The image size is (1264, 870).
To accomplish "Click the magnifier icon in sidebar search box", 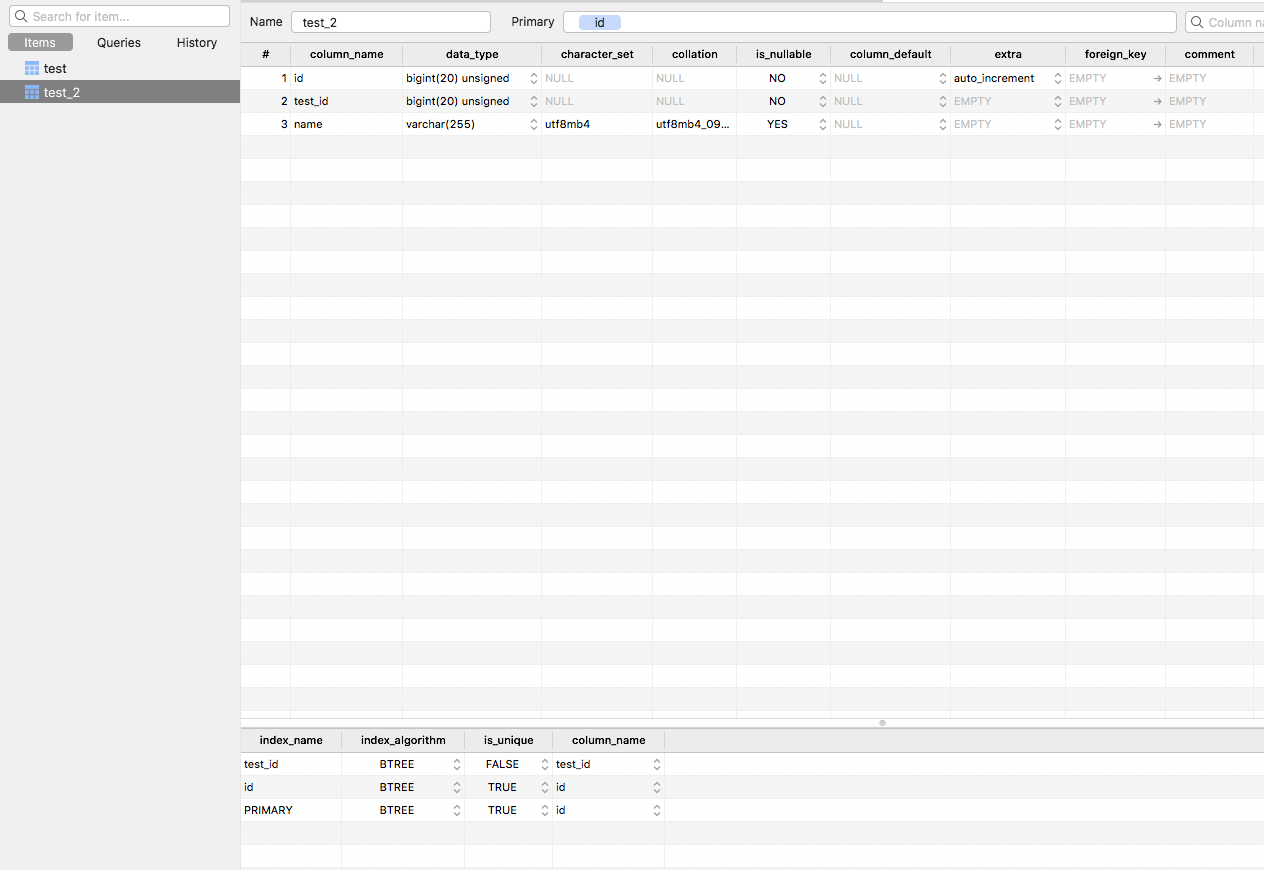I will click(x=19, y=16).
